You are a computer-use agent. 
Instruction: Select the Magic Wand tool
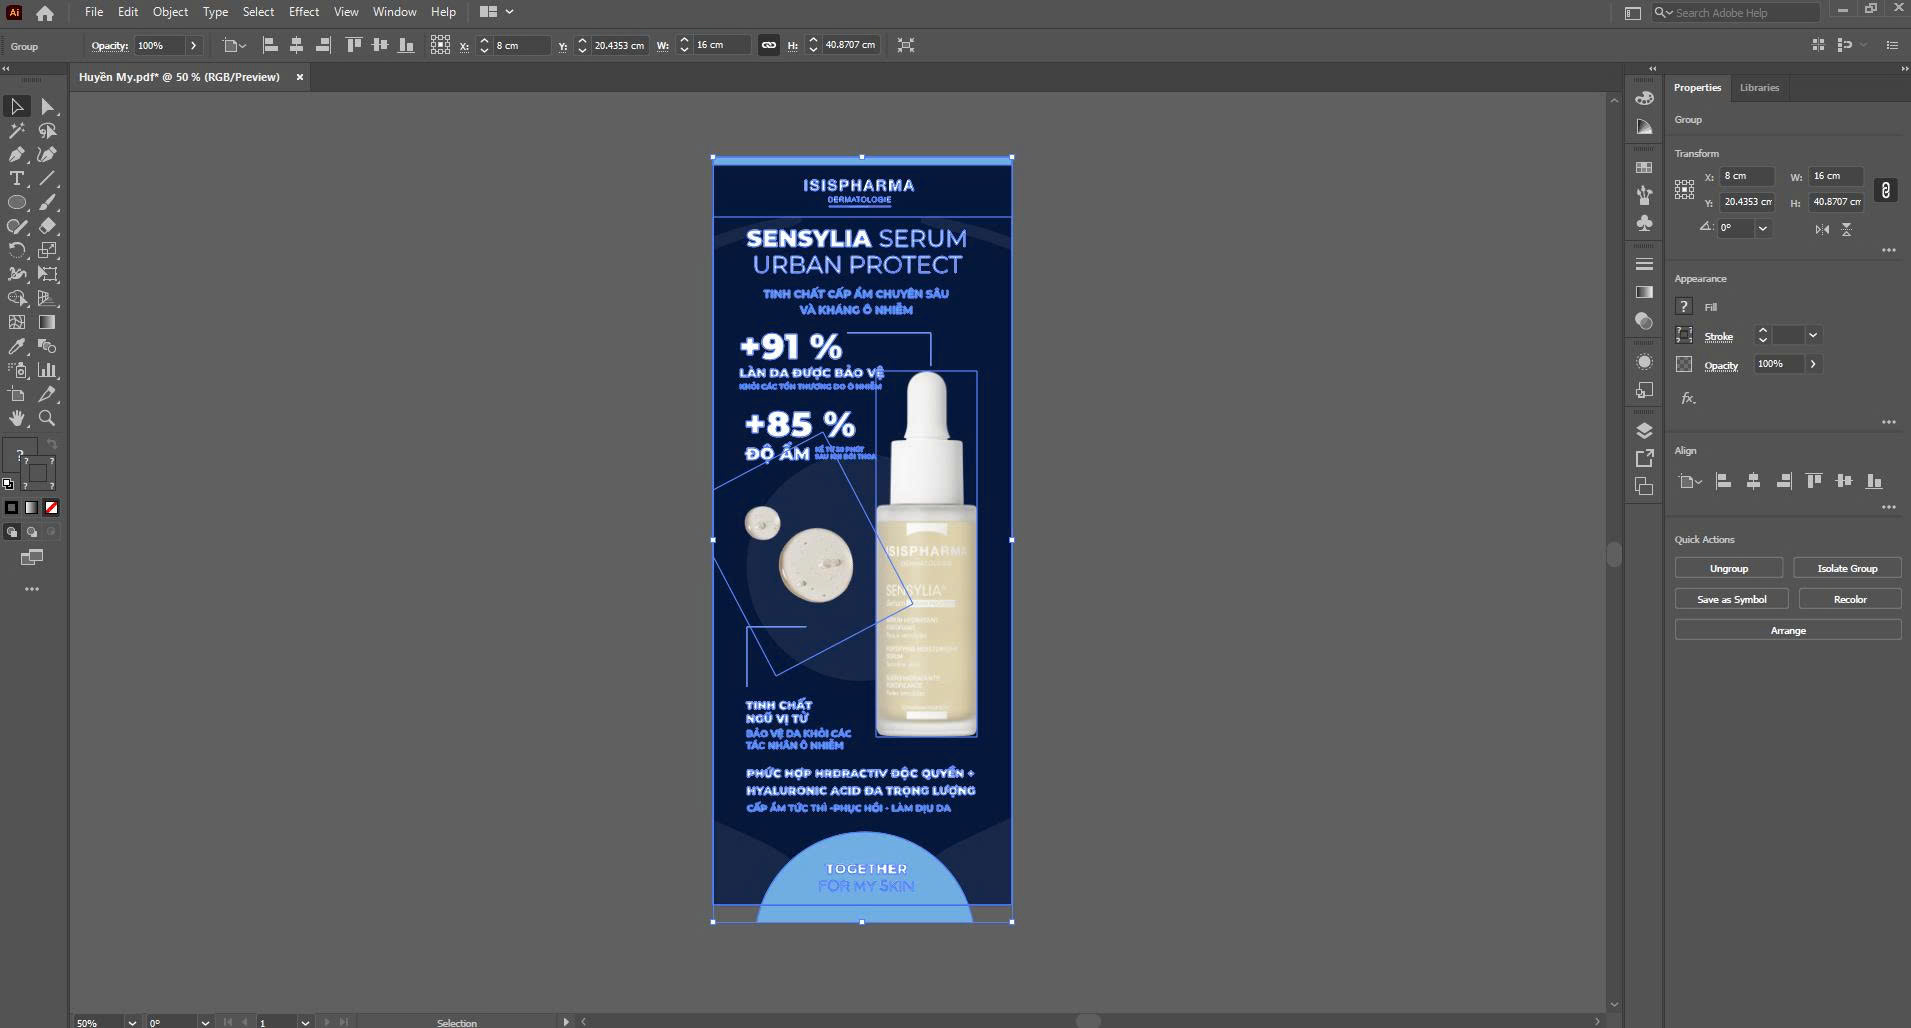click(x=17, y=131)
